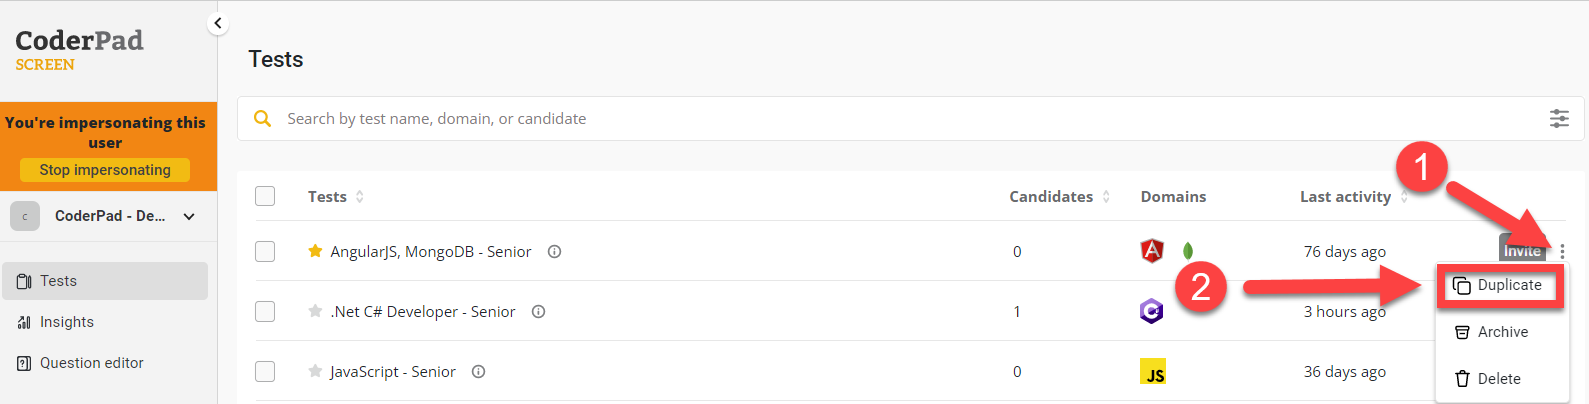Screen dimensions: 1589x404
Task: Select Archive in the context menu
Action: tap(1502, 332)
